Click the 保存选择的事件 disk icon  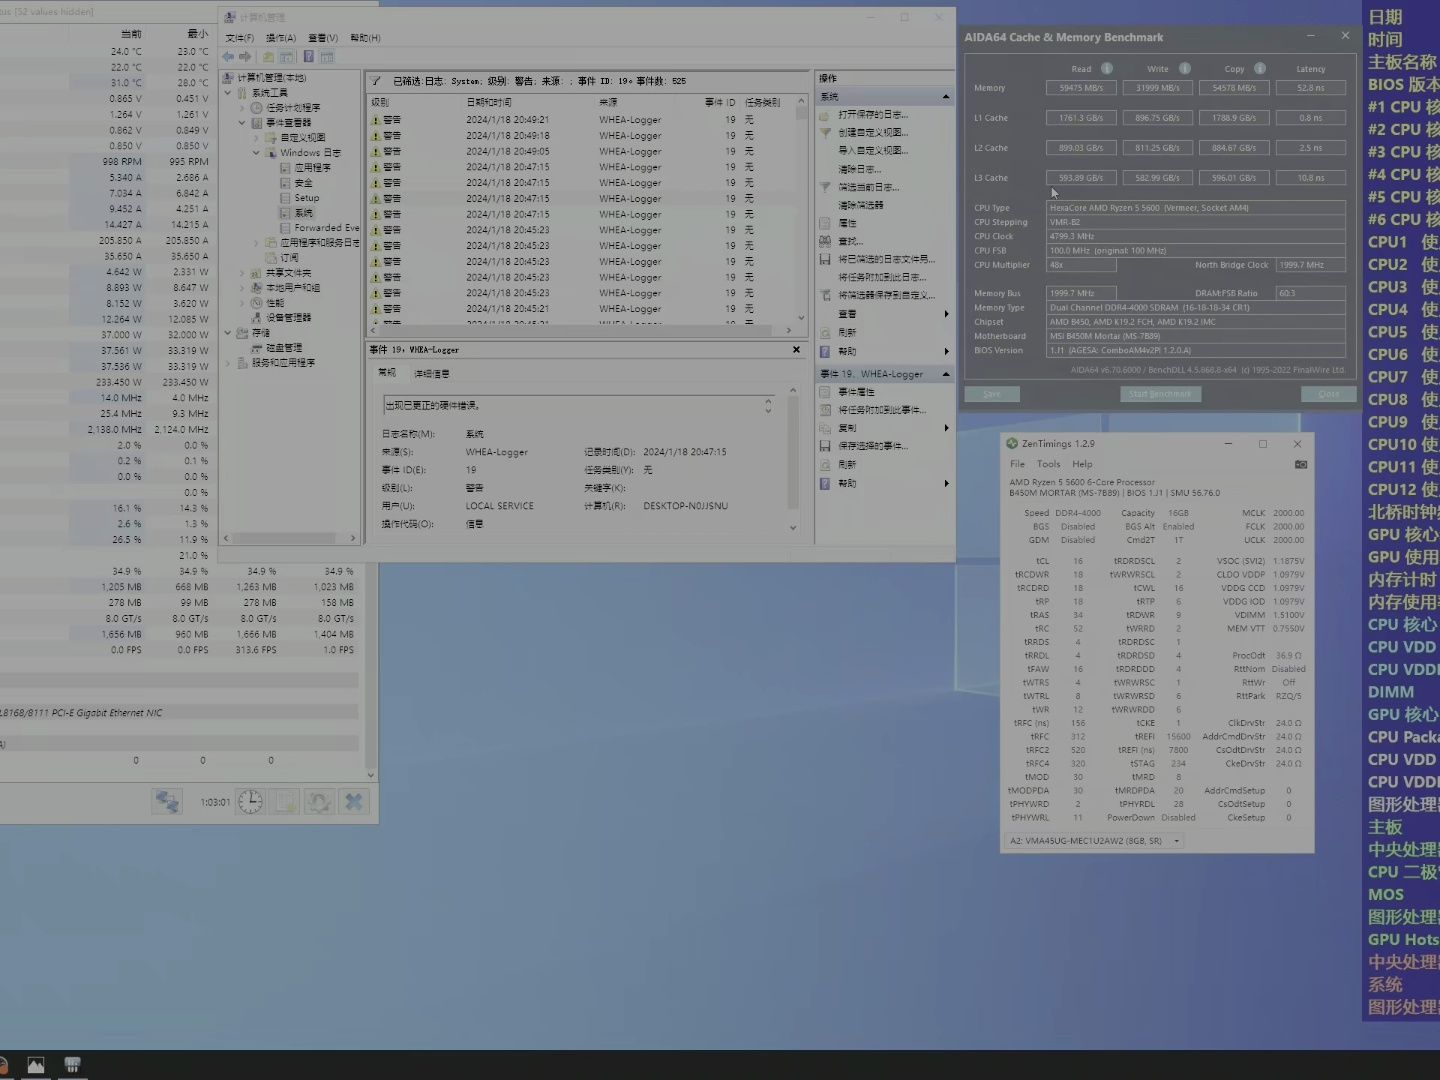[x=825, y=446]
